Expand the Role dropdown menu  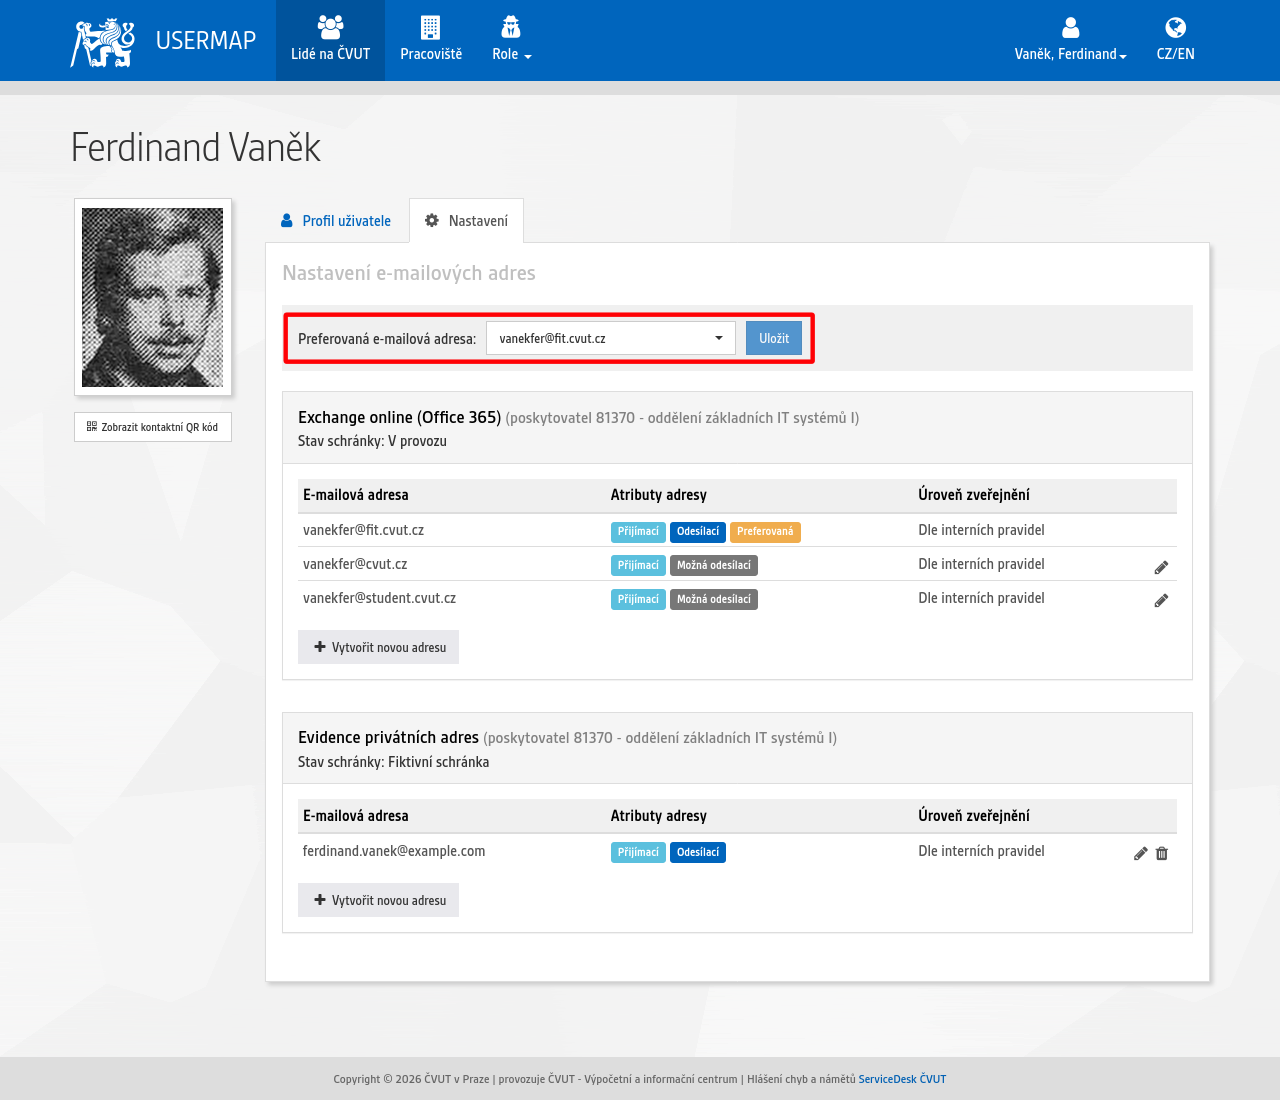pyautogui.click(x=511, y=40)
